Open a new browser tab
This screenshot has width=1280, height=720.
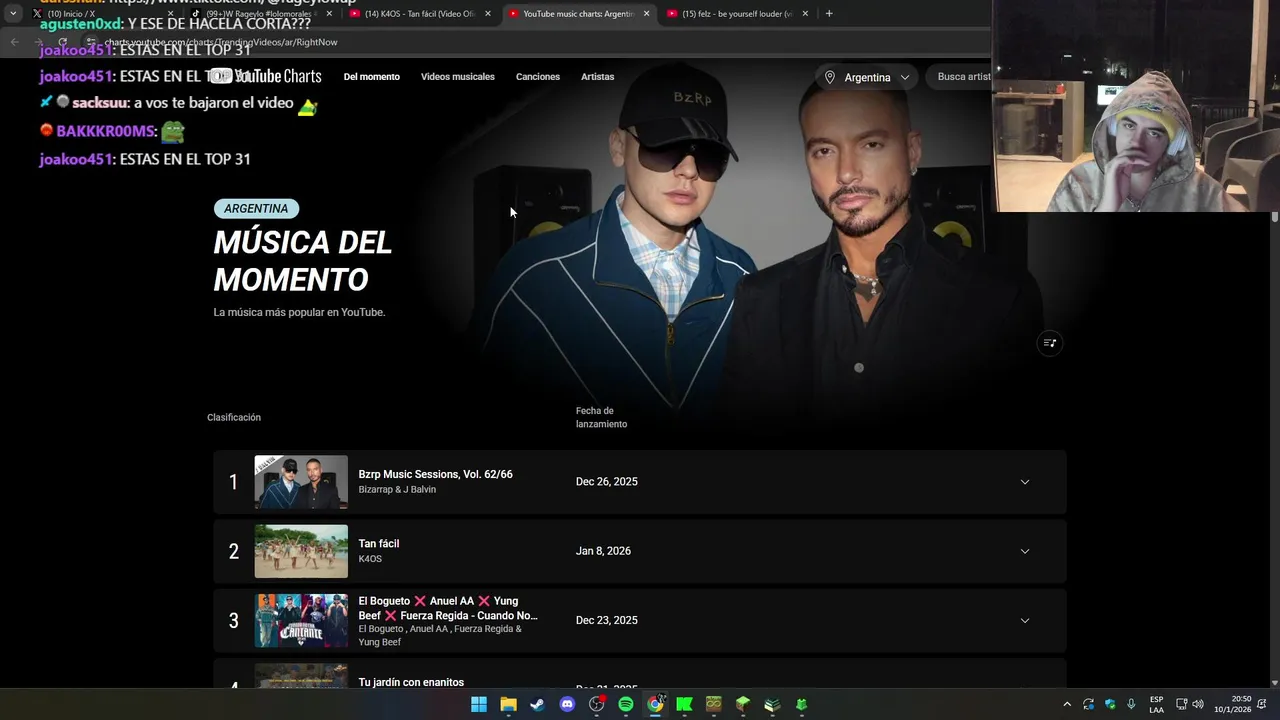(x=829, y=14)
